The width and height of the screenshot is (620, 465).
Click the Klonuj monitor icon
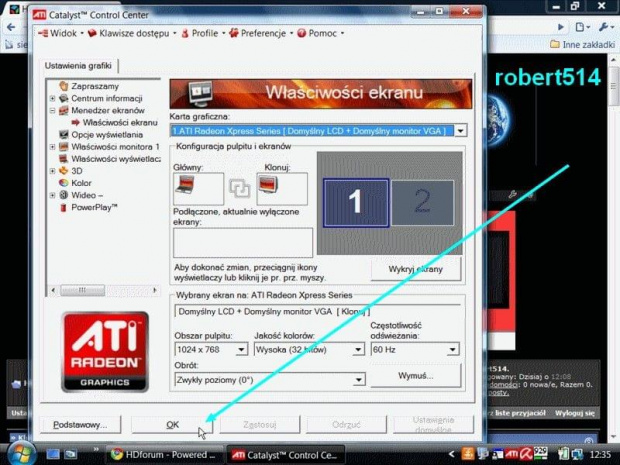point(268,185)
